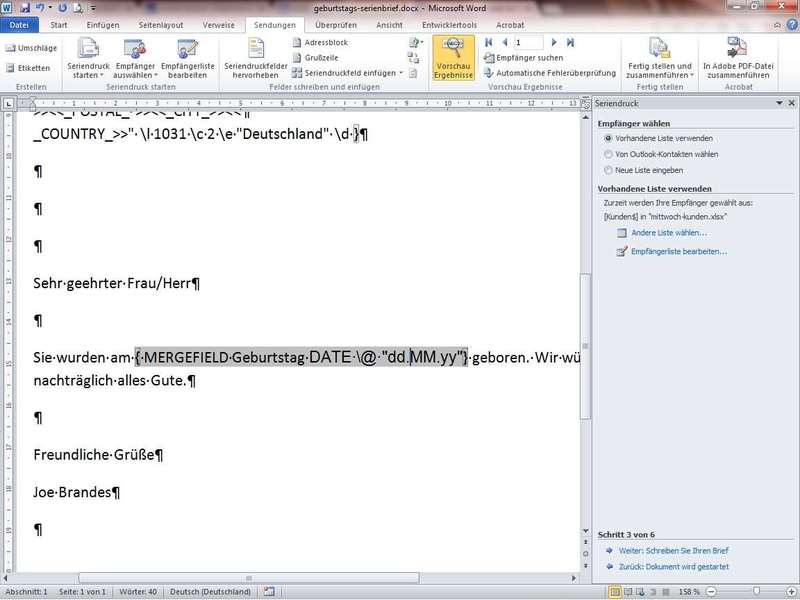Insert an Adressblock
The image size is (800, 600).
[x=321, y=42]
